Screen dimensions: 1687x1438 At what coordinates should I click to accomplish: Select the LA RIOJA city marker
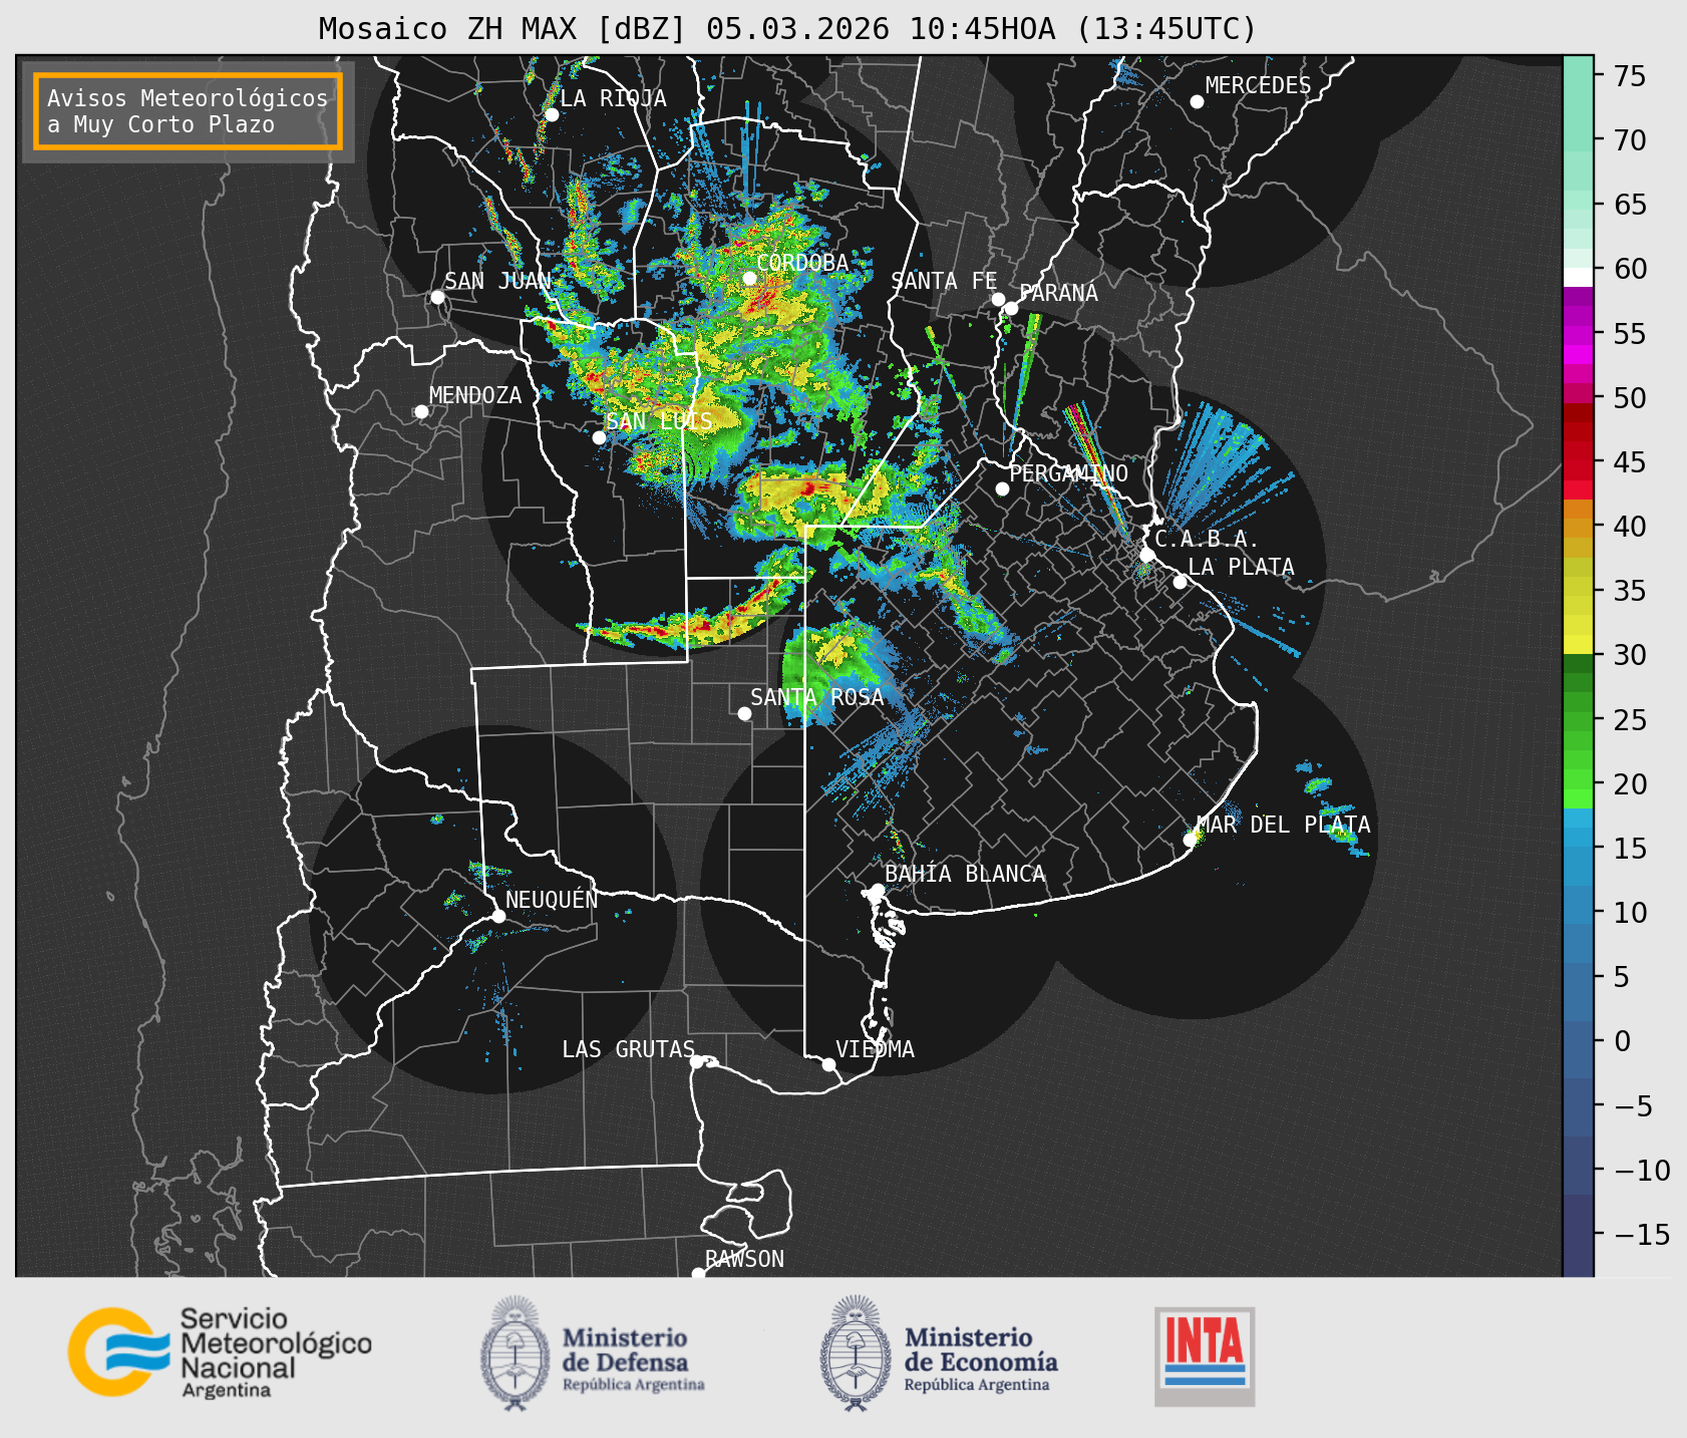point(551,115)
